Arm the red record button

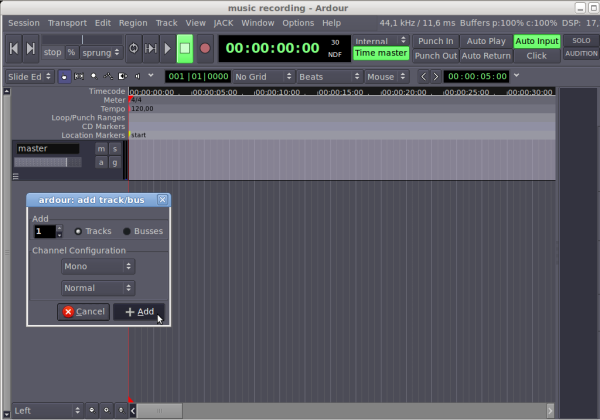(x=205, y=49)
